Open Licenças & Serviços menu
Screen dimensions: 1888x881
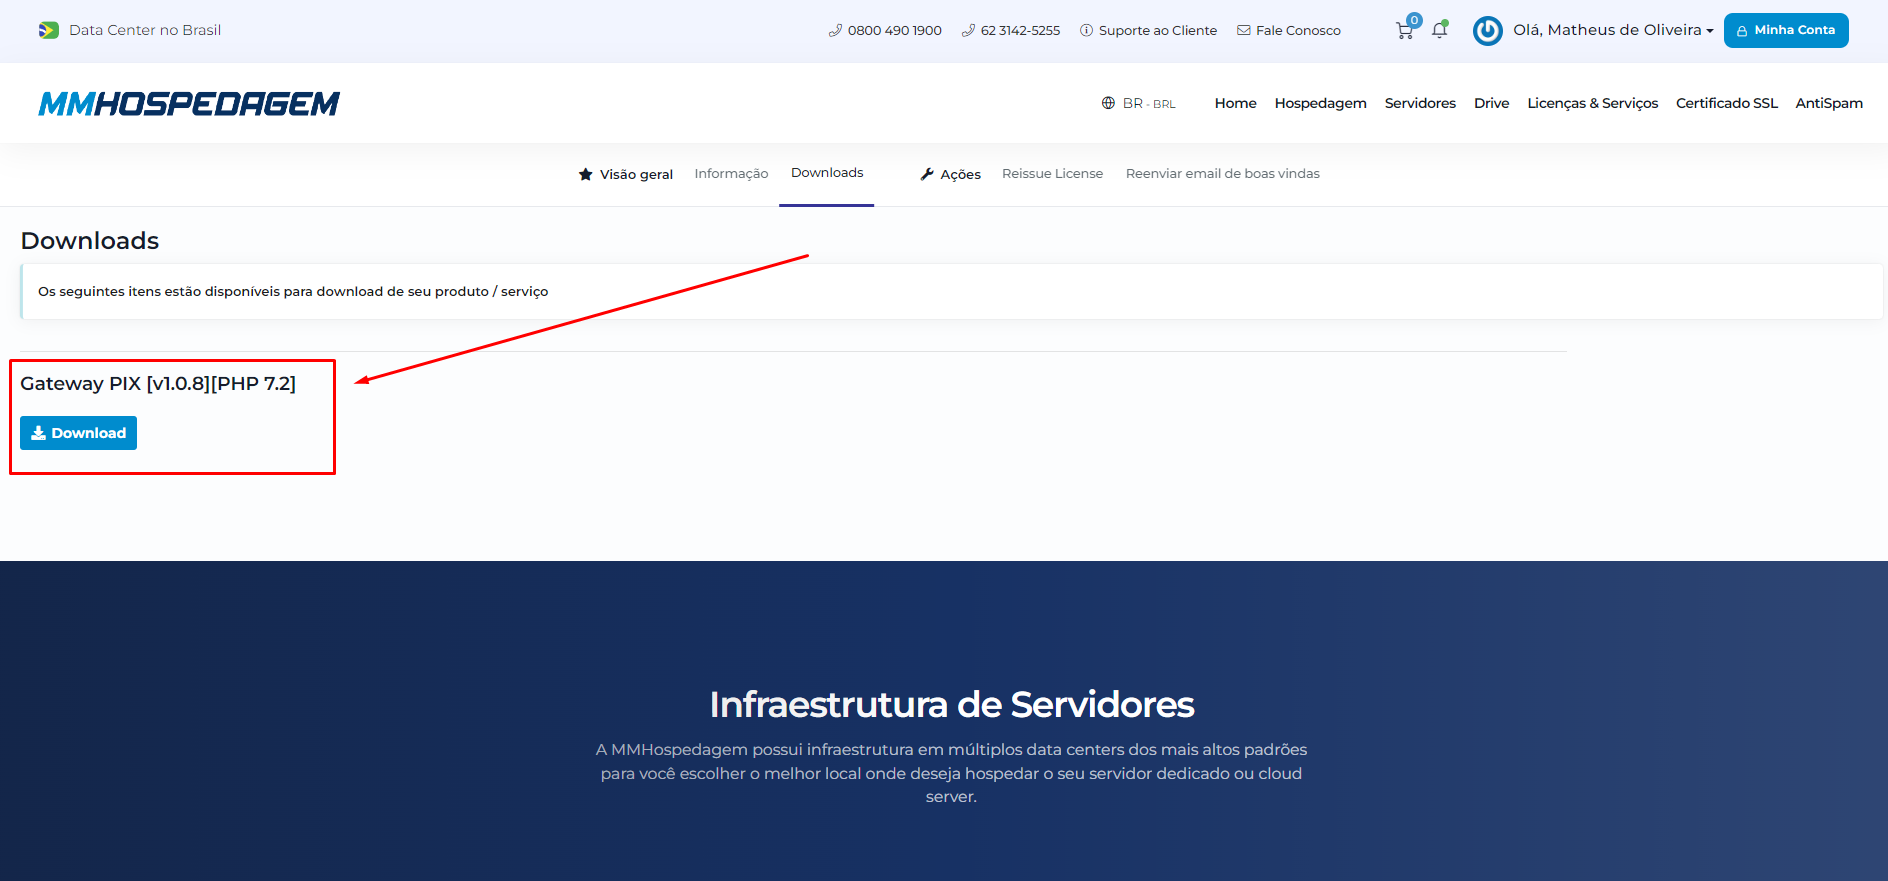(1592, 103)
